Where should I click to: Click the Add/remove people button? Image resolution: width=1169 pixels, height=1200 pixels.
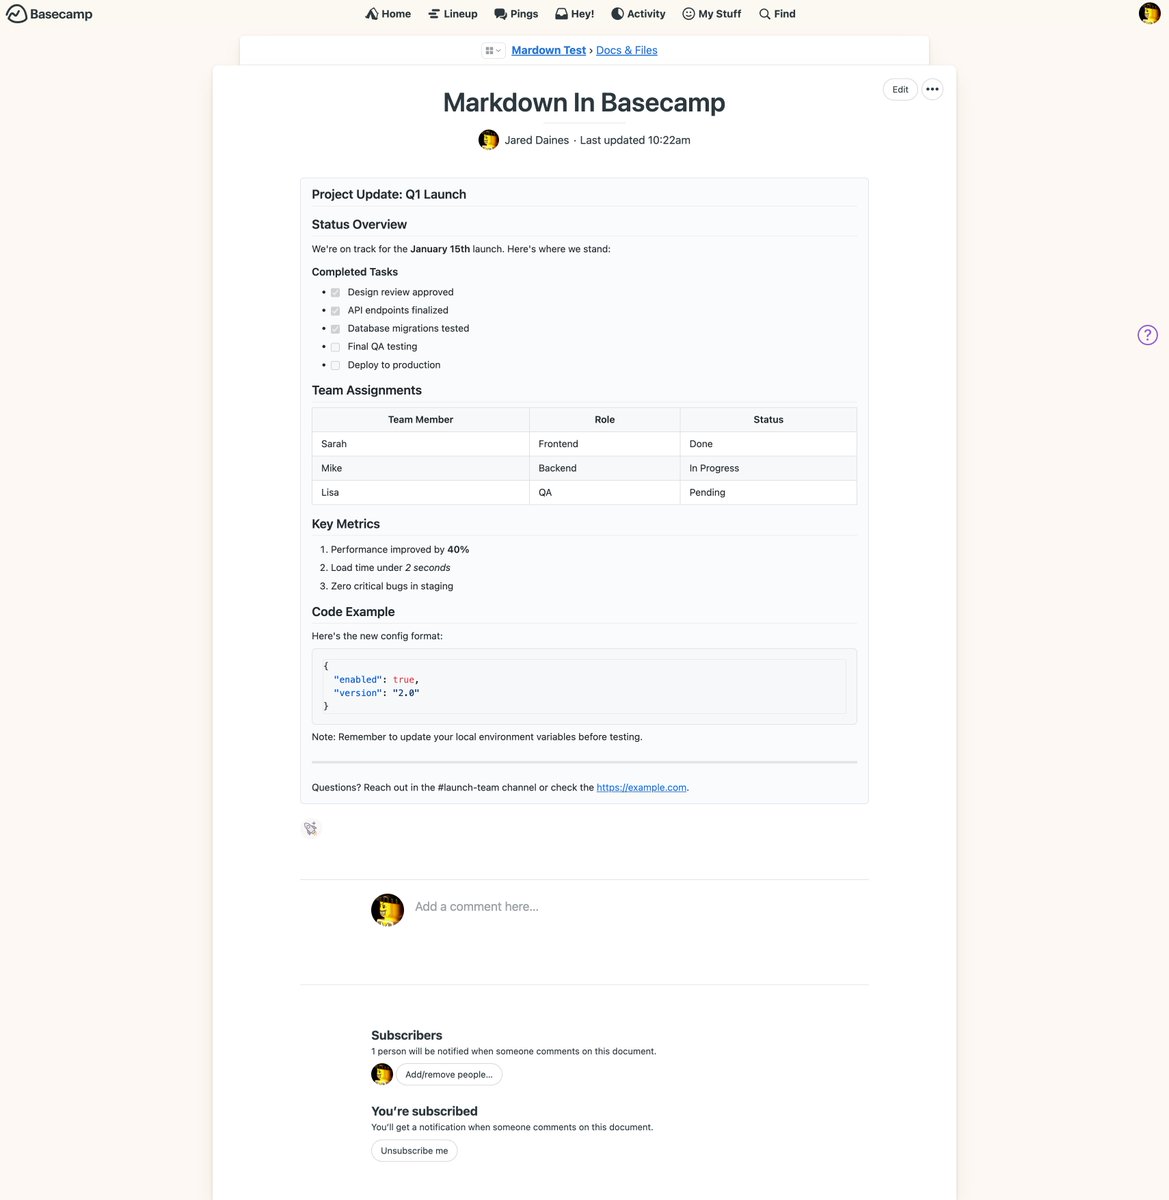pos(449,1075)
